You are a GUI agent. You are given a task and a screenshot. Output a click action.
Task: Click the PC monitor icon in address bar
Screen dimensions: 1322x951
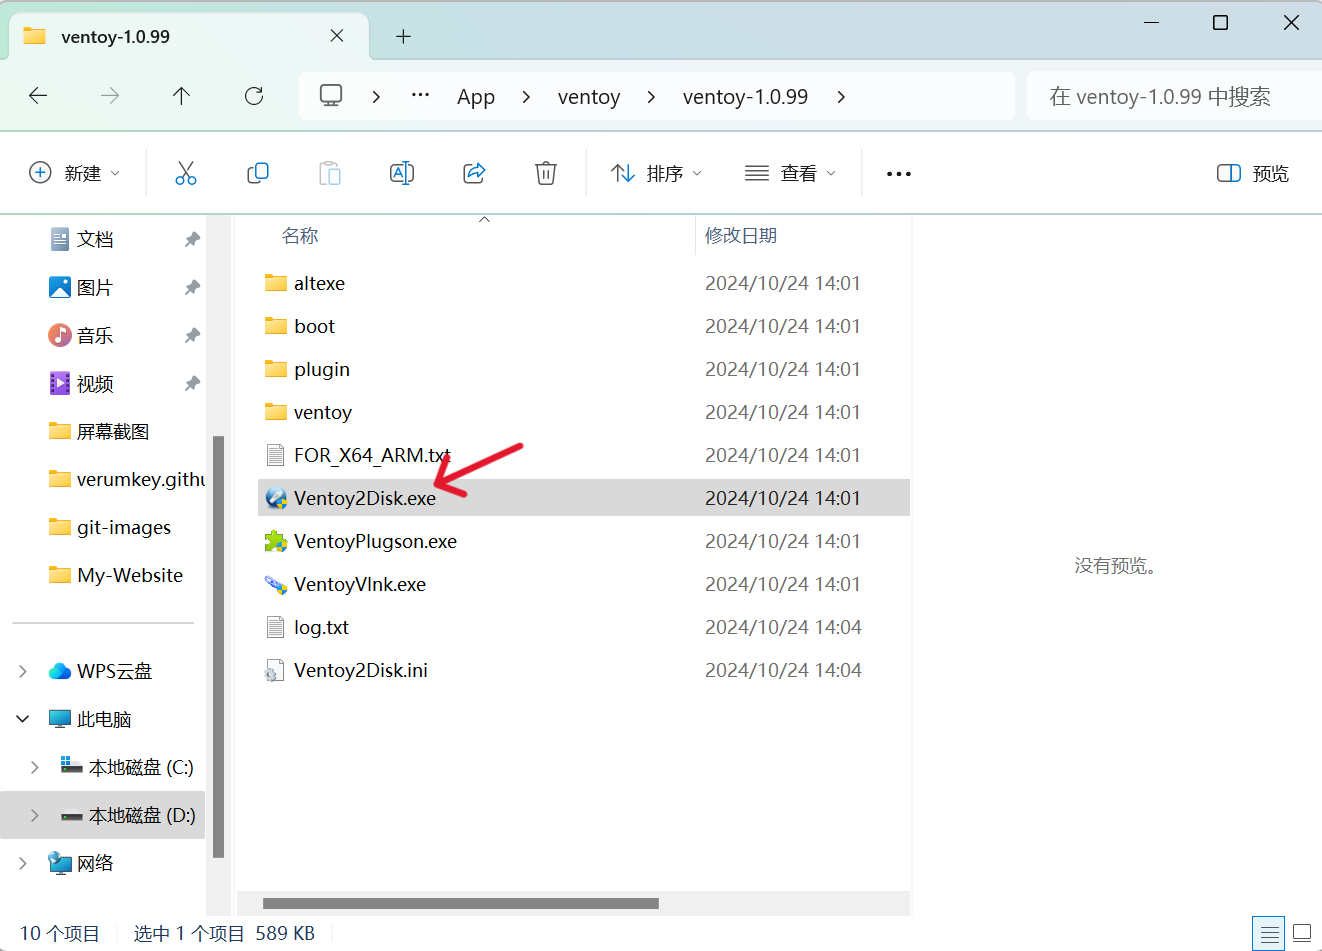pos(331,96)
